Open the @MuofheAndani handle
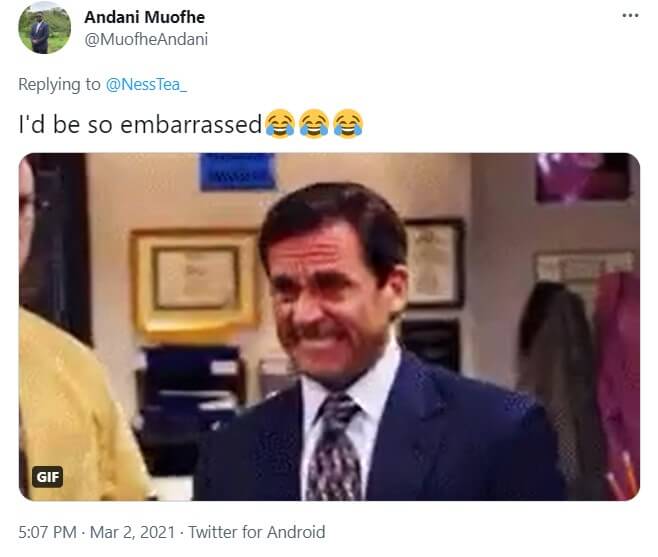Viewport: 658px width, 557px height. 146,39
